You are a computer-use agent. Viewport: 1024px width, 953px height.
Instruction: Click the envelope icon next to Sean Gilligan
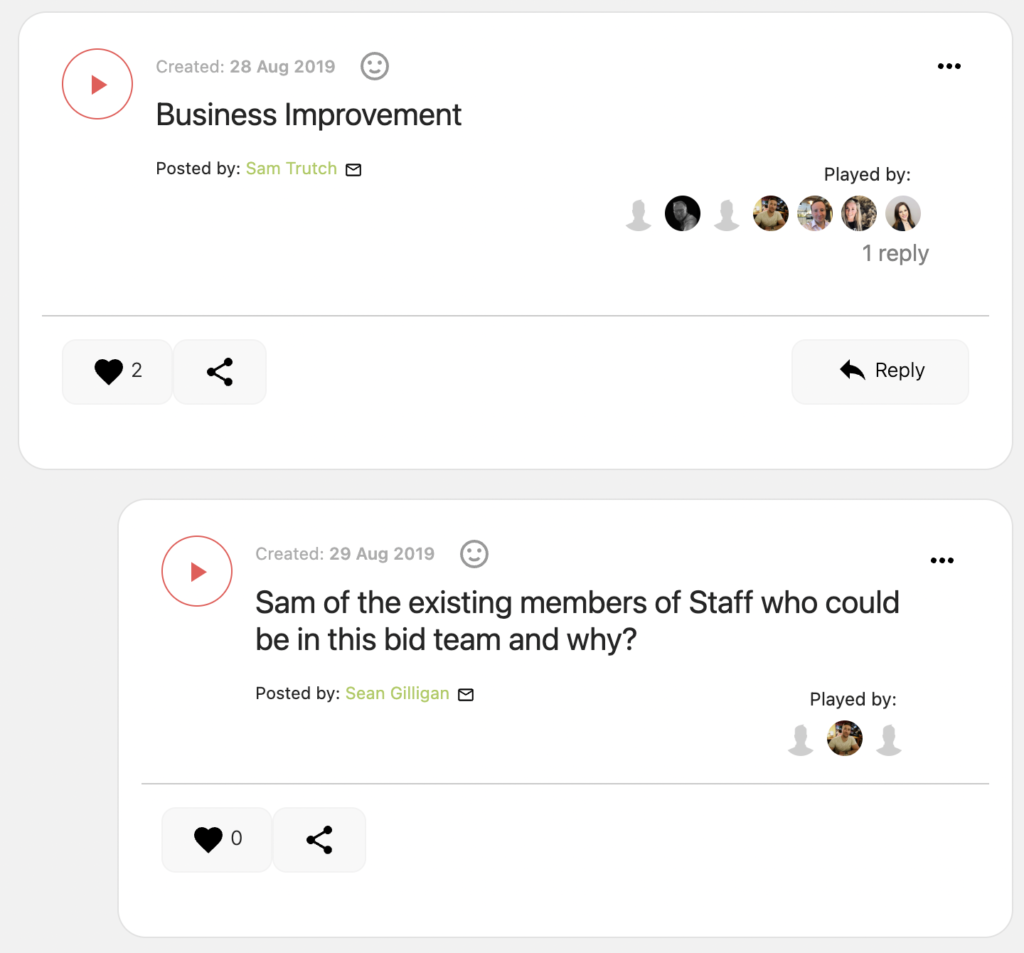tap(465, 694)
